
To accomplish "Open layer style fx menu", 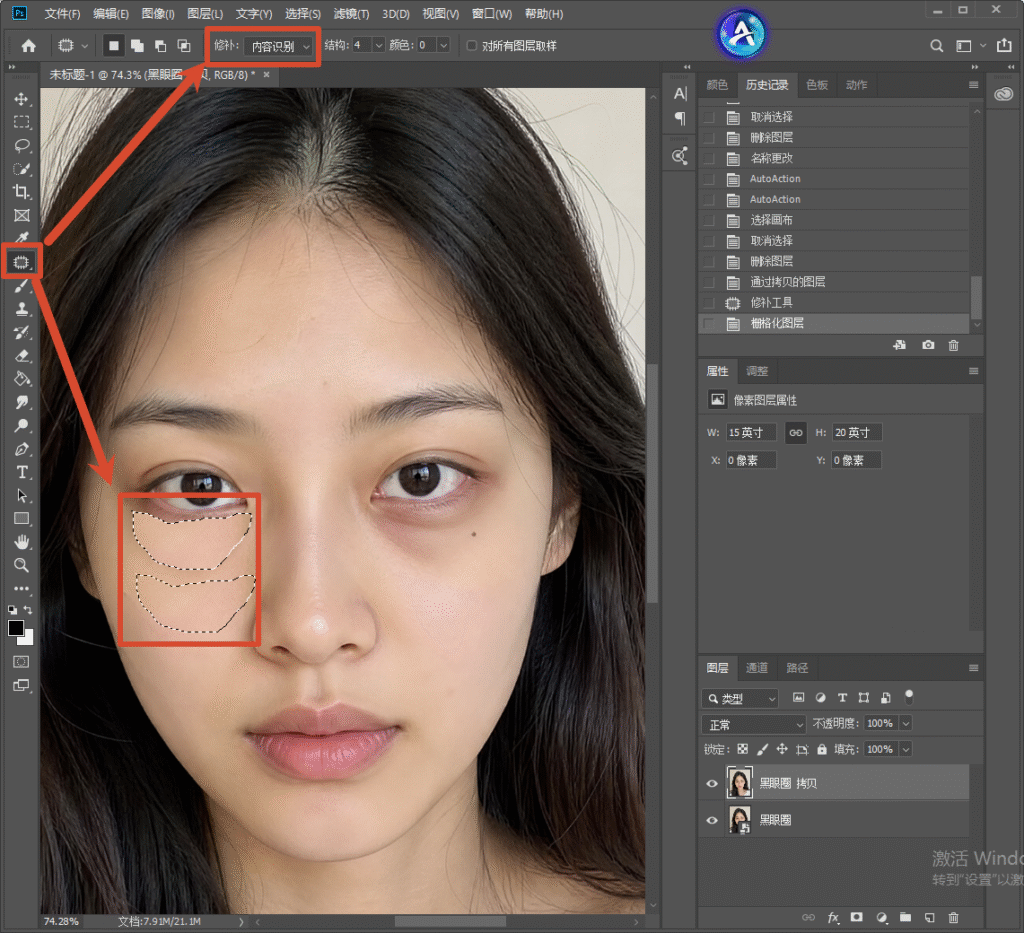I will 833,917.
